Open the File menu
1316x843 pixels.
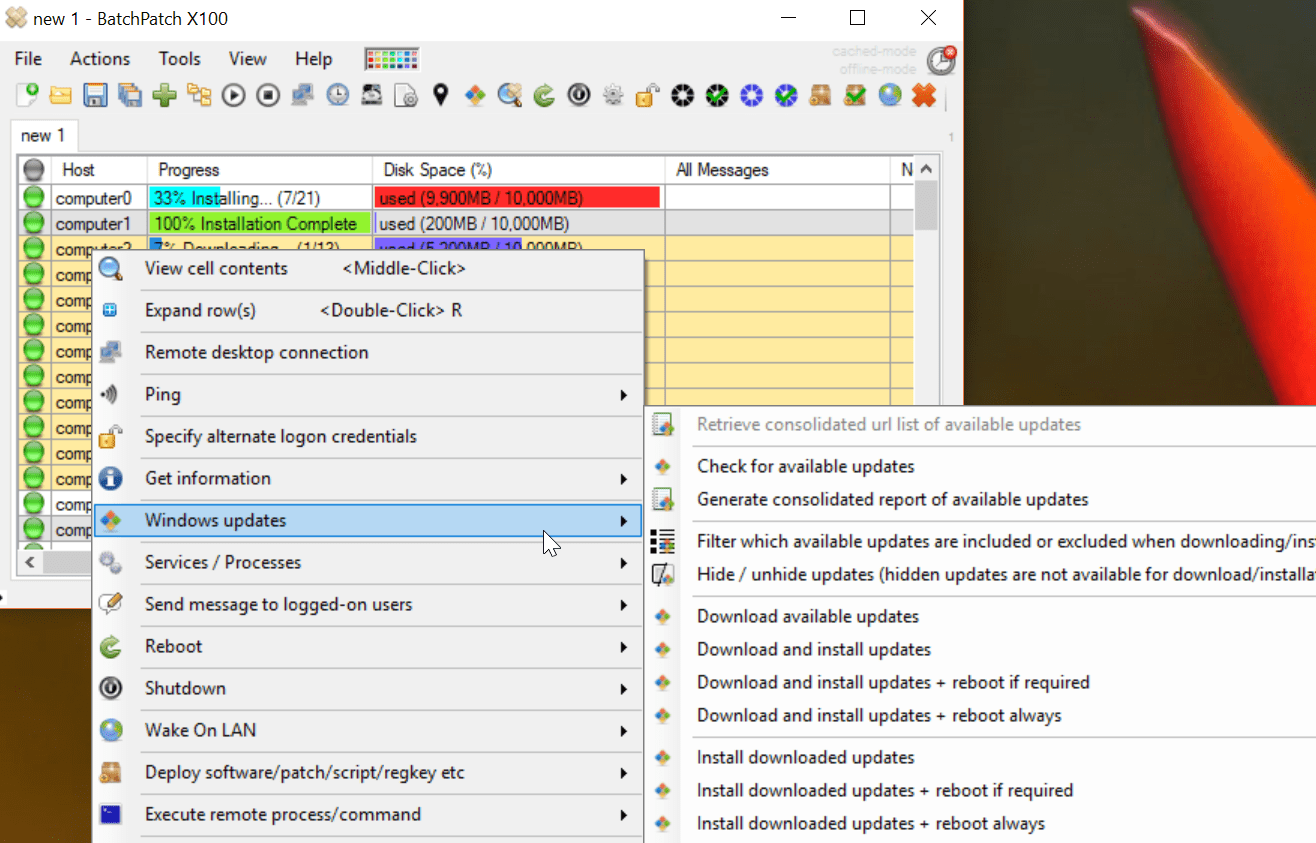tap(28, 59)
